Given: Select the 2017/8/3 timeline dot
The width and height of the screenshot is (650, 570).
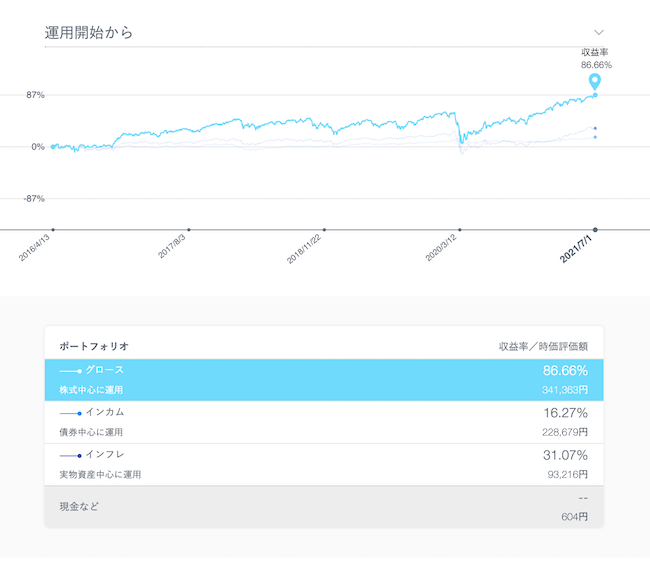Looking at the screenshot, I should click(x=189, y=230).
